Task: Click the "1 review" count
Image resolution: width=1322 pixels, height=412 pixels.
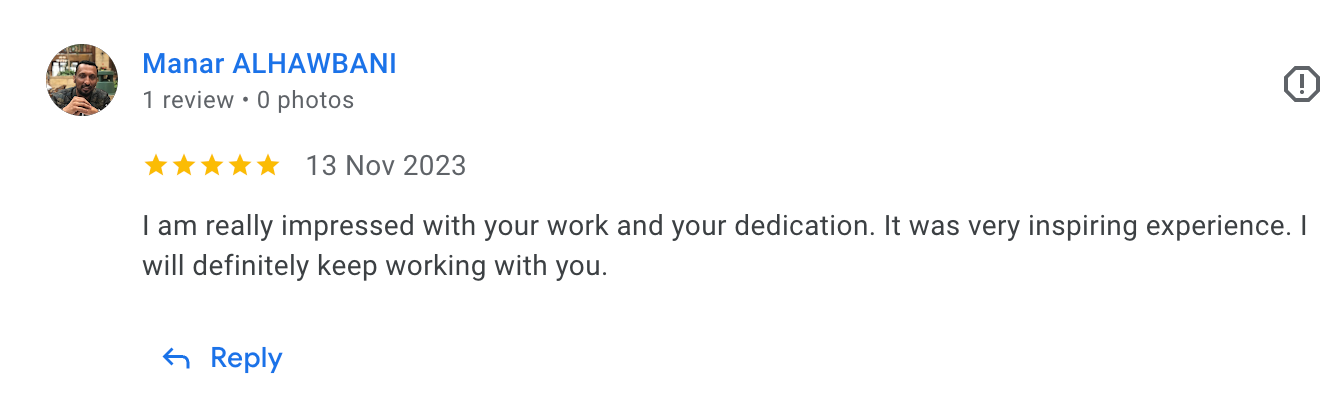Action: (188, 100)
